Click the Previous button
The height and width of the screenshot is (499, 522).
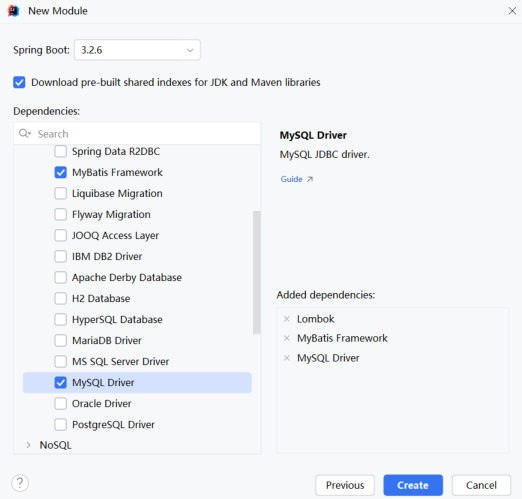coord(345,485)
